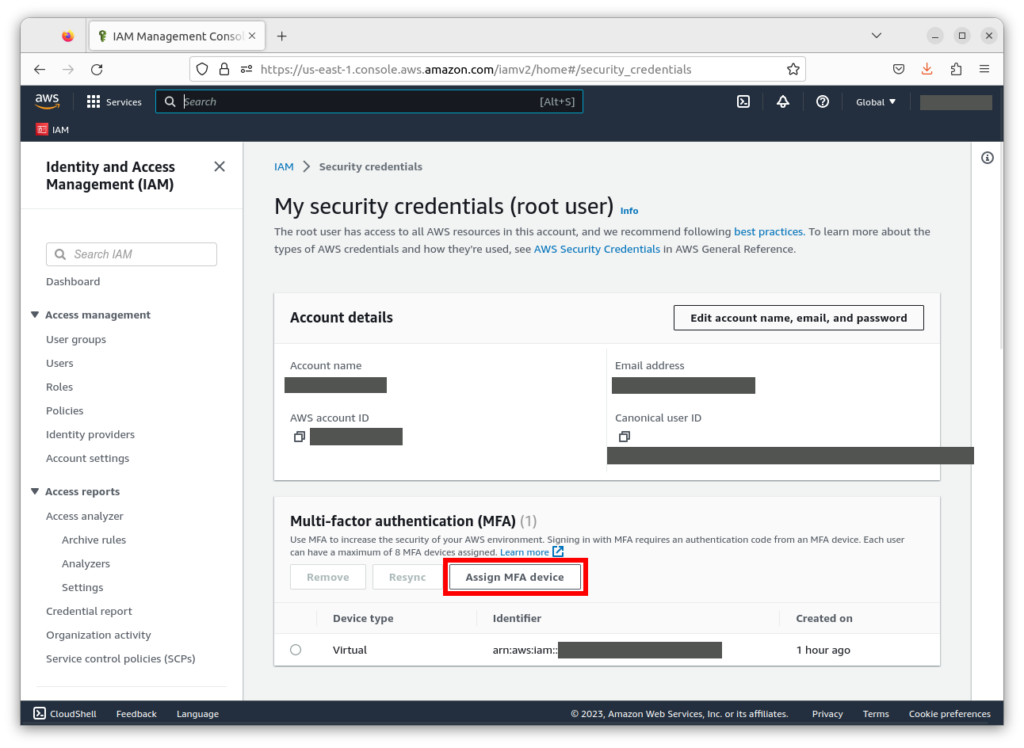Image resolution: width=1024 pixels, height=748 pixels.
Task: Click the Info link beside page title
Action: (629, 210)
